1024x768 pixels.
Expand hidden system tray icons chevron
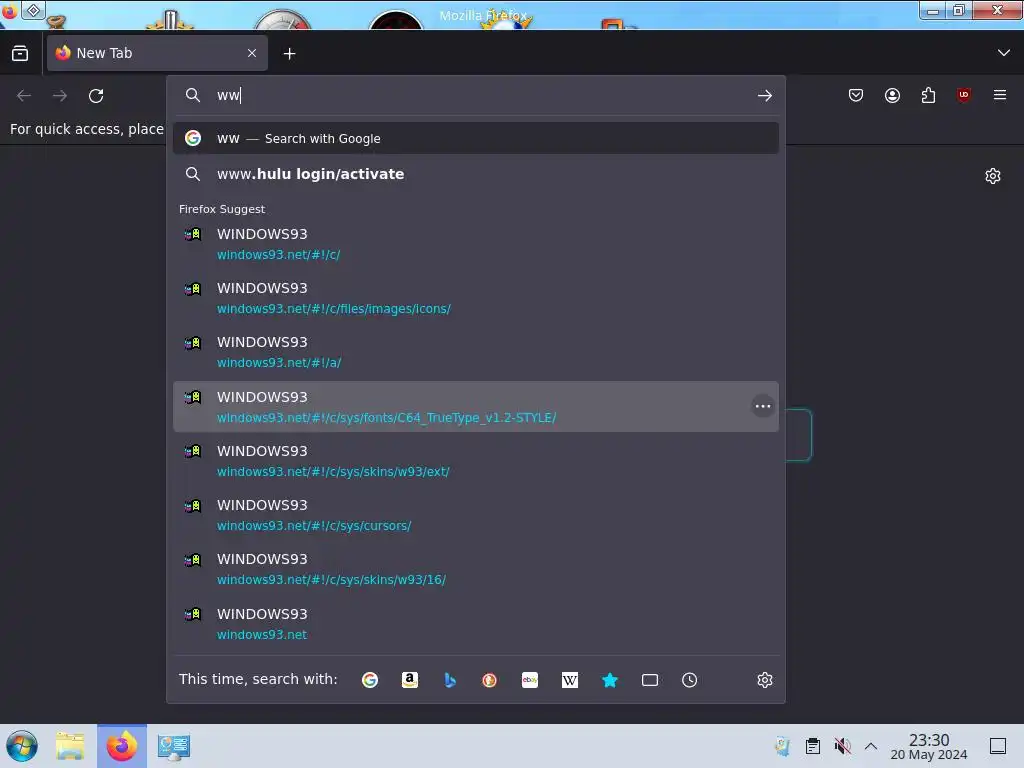871,746
